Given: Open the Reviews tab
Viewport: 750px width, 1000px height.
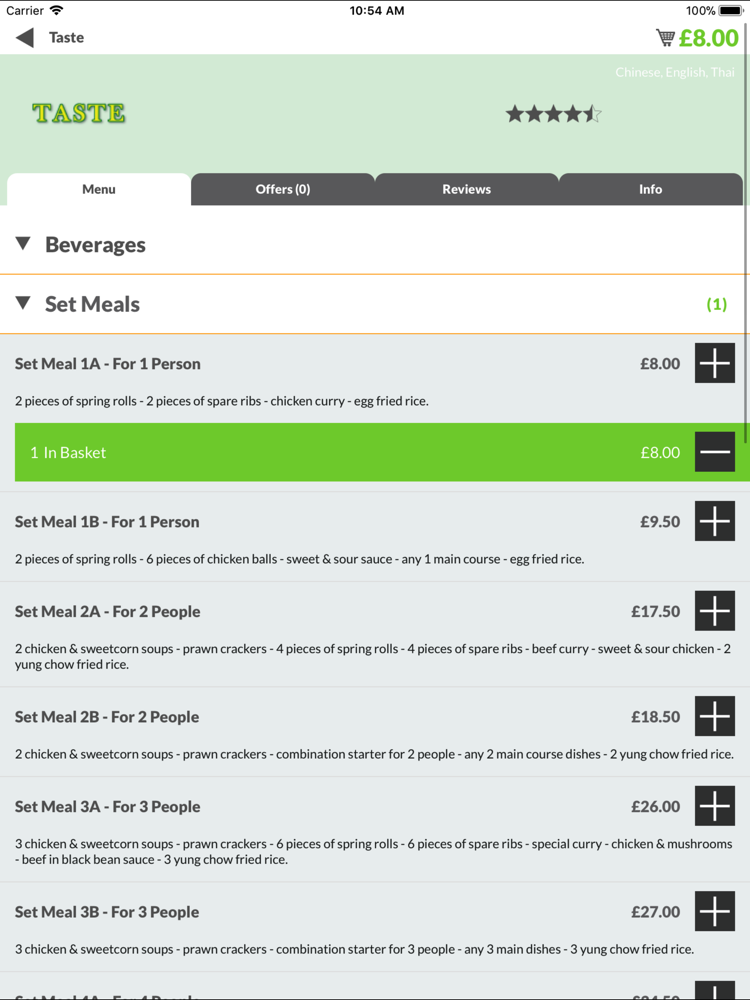Looking at the screenshot, I should 467,189.
